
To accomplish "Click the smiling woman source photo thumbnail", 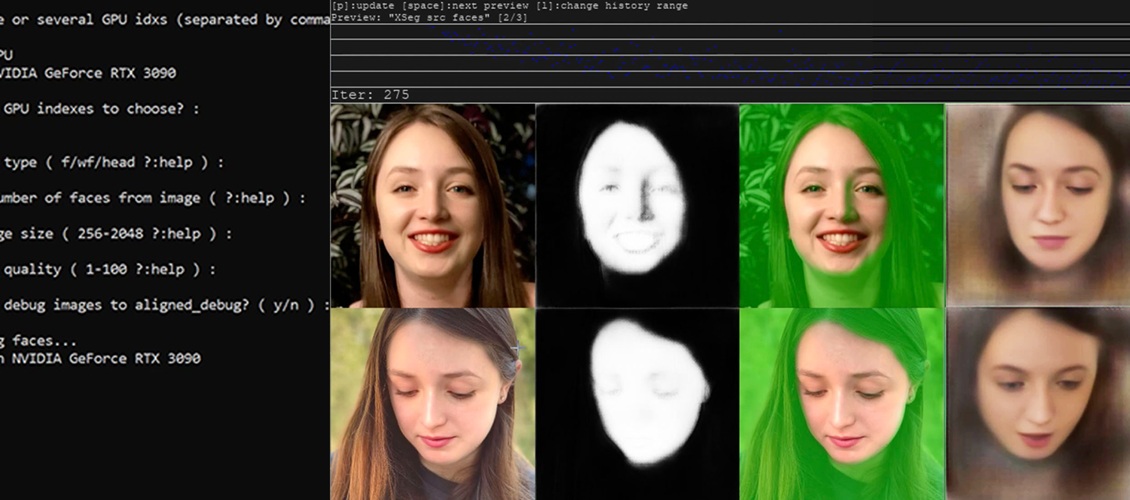I will tap(432, 205).
